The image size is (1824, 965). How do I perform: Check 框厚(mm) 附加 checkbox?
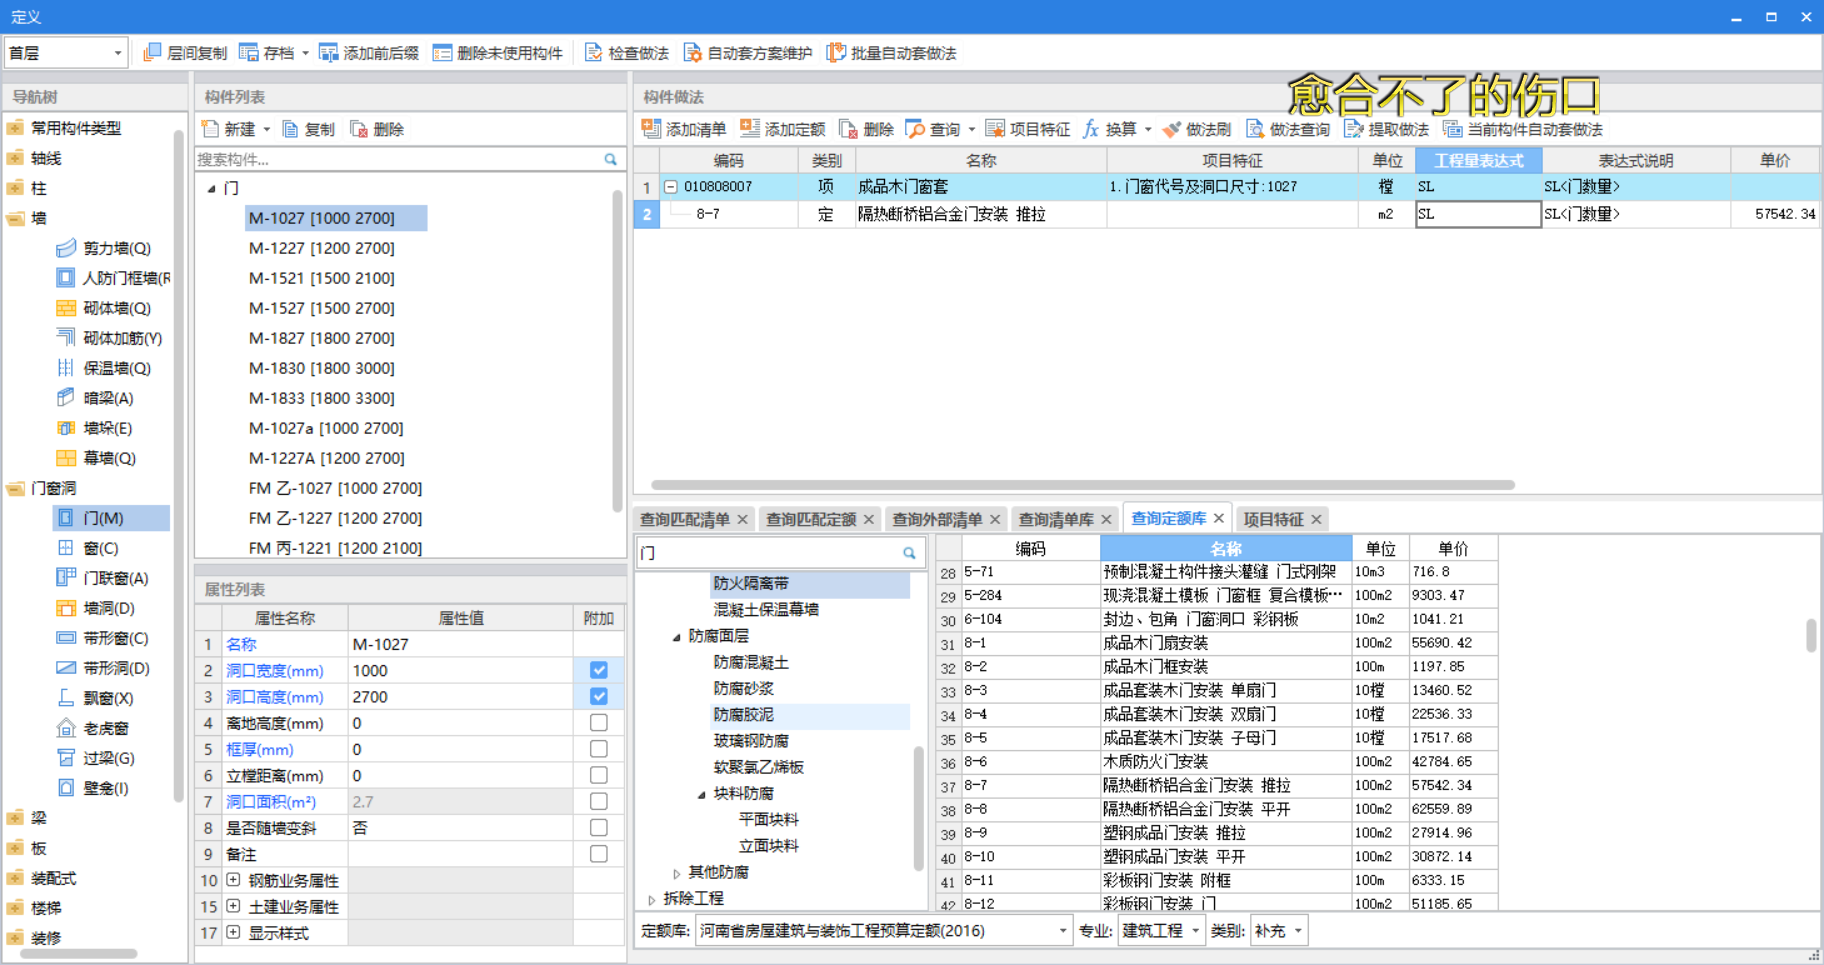[x=599, y=748]
